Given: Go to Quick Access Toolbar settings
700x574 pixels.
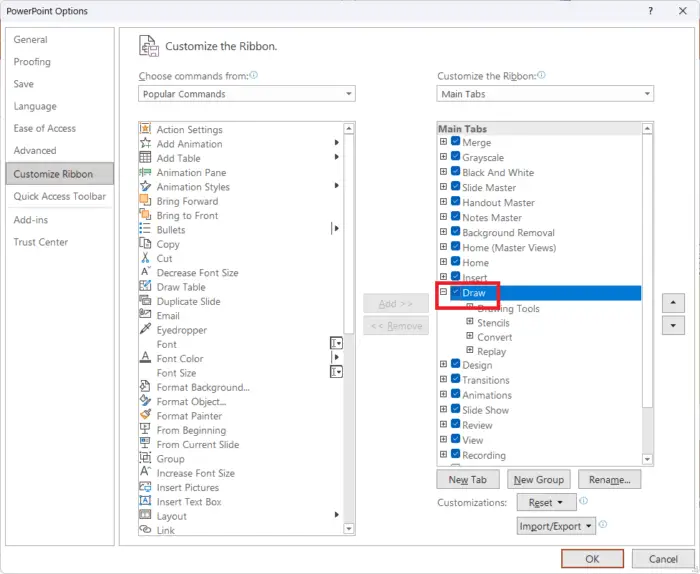Looking at the screenshot, I should [x=60, y=196].
